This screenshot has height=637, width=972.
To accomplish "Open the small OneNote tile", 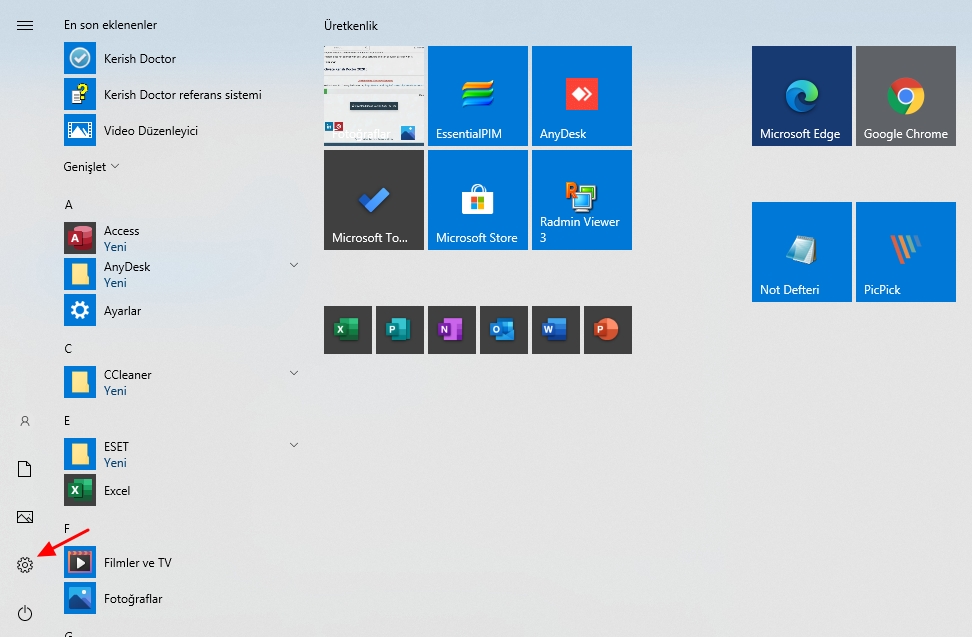I will 452,330.
